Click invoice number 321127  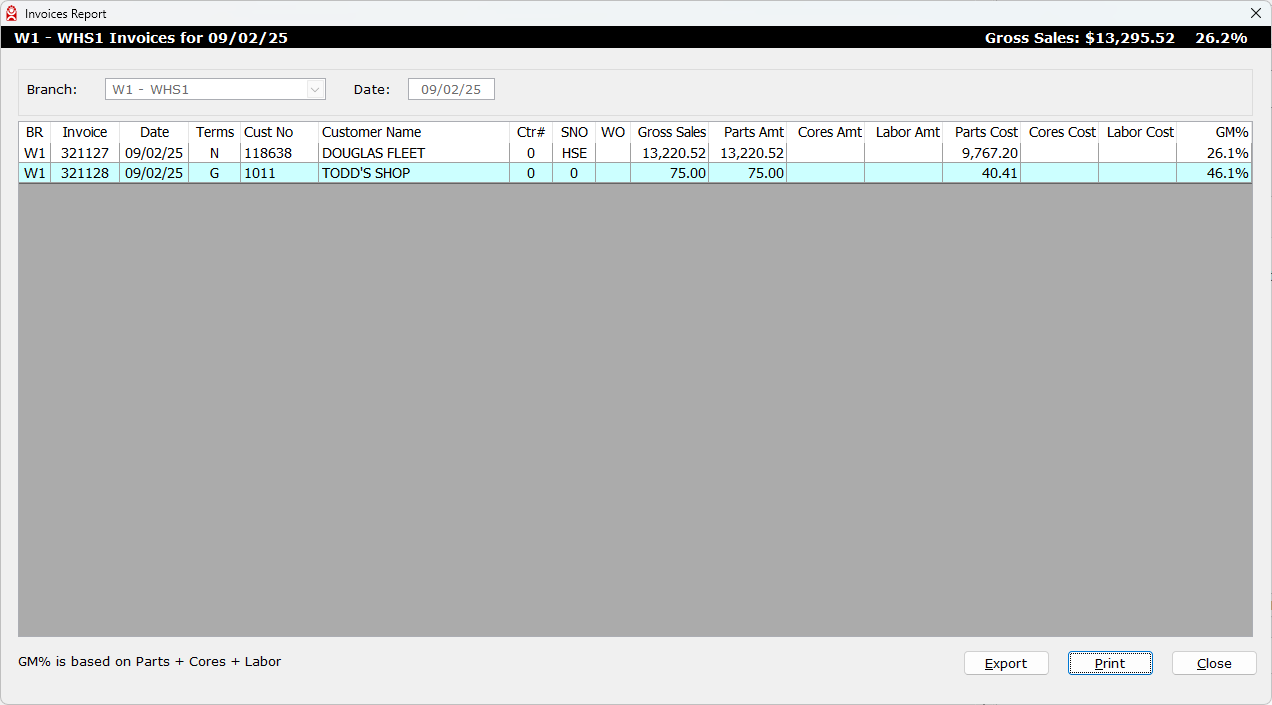[x=85, y=153]
